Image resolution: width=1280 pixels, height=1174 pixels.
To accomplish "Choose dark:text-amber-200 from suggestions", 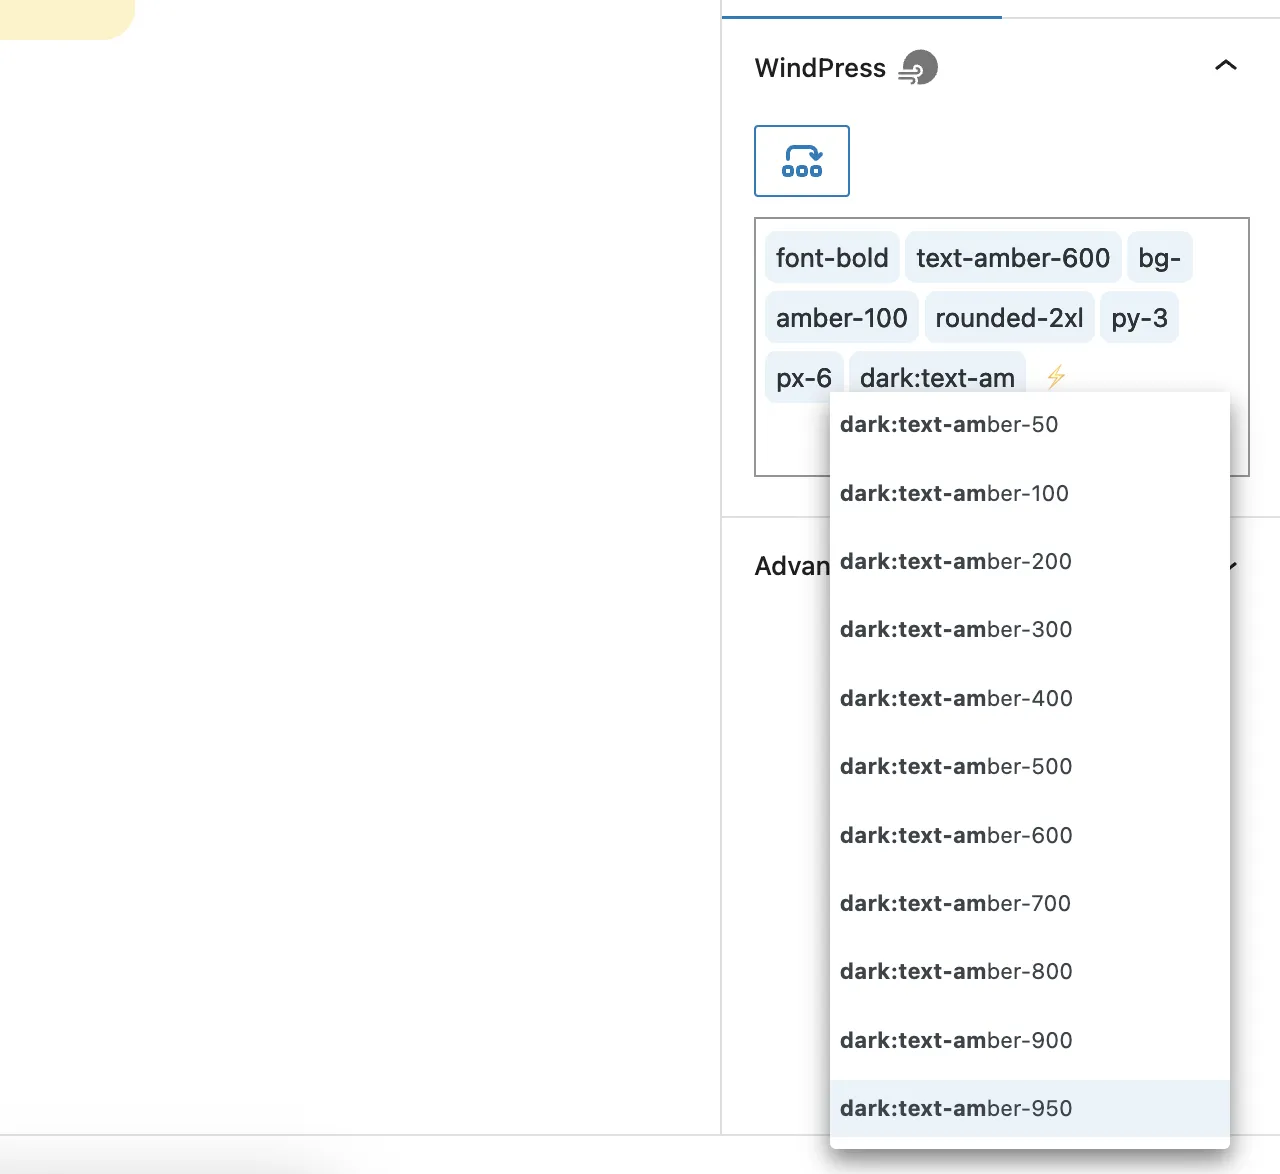I will tap(1030, 562).
